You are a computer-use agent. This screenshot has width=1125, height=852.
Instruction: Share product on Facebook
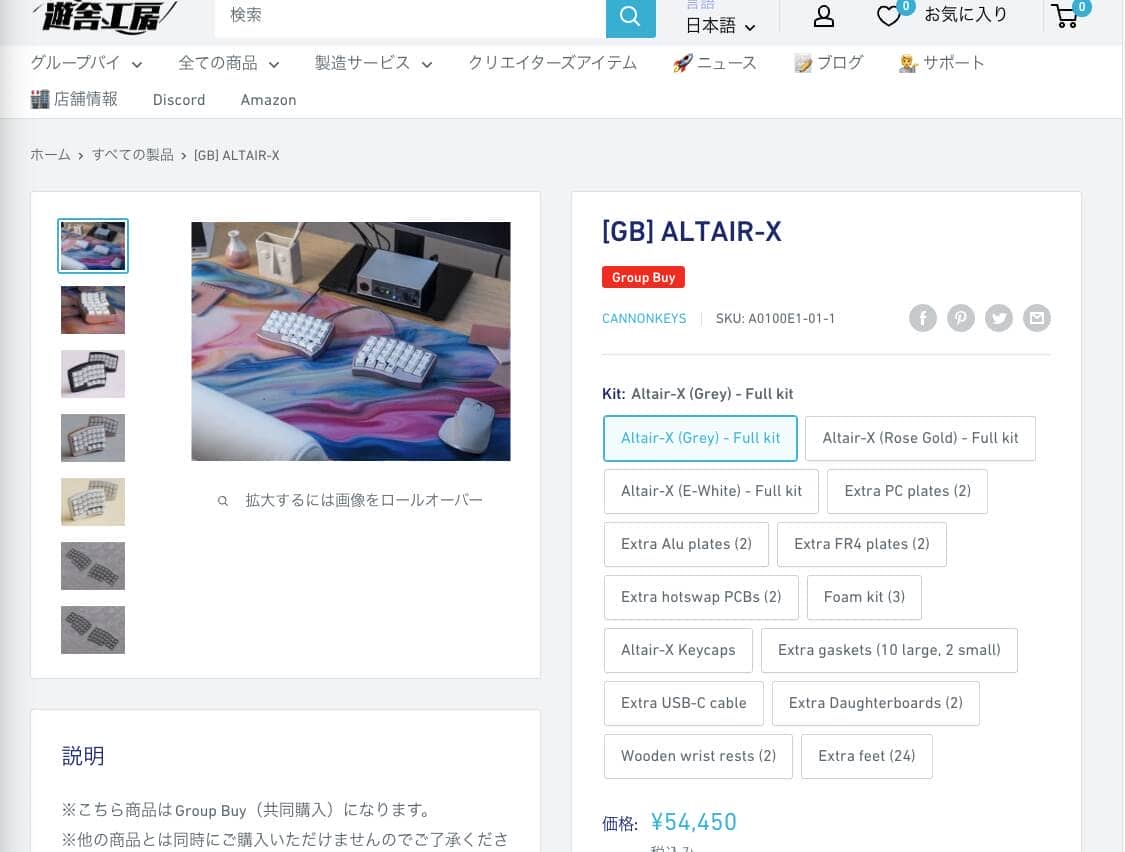(x=923, y=318)
